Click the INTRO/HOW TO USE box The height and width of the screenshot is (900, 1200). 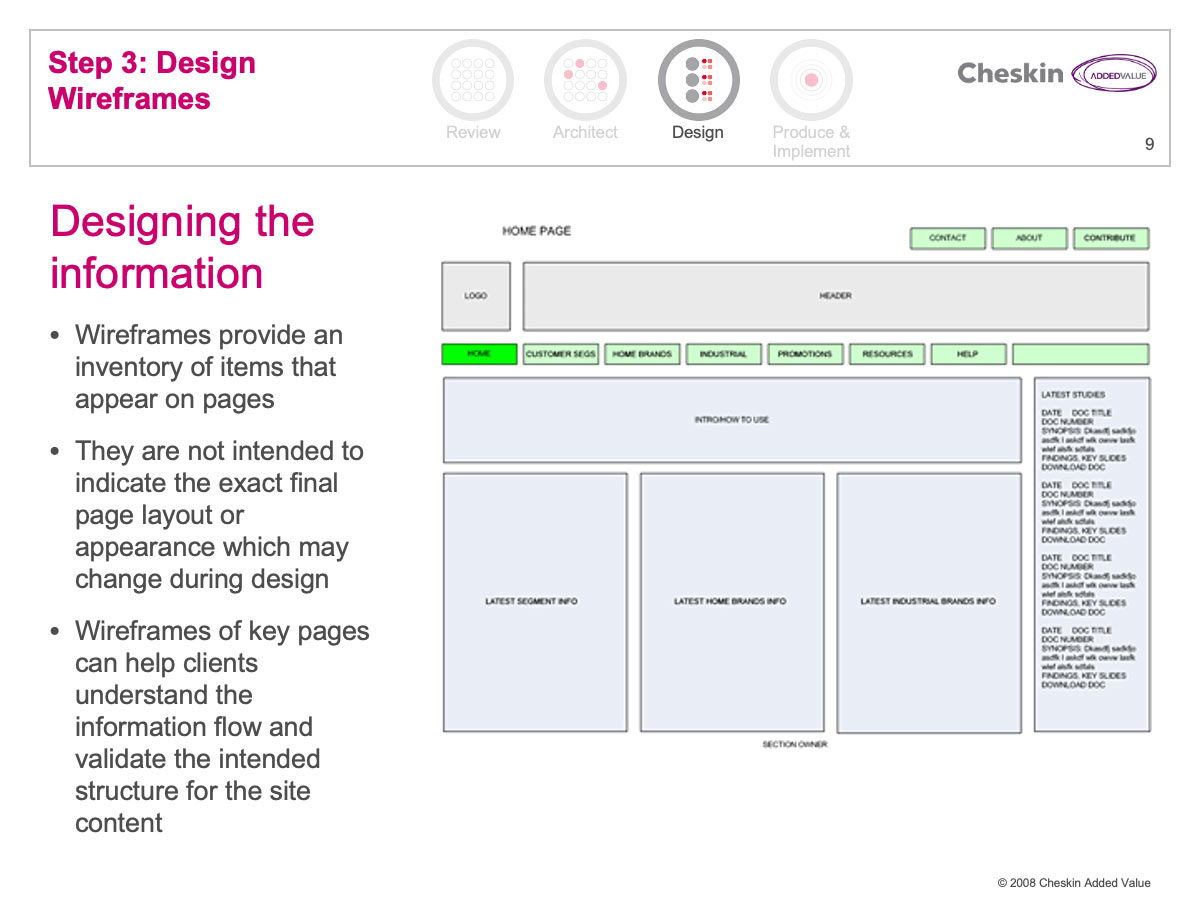point(731,420)
